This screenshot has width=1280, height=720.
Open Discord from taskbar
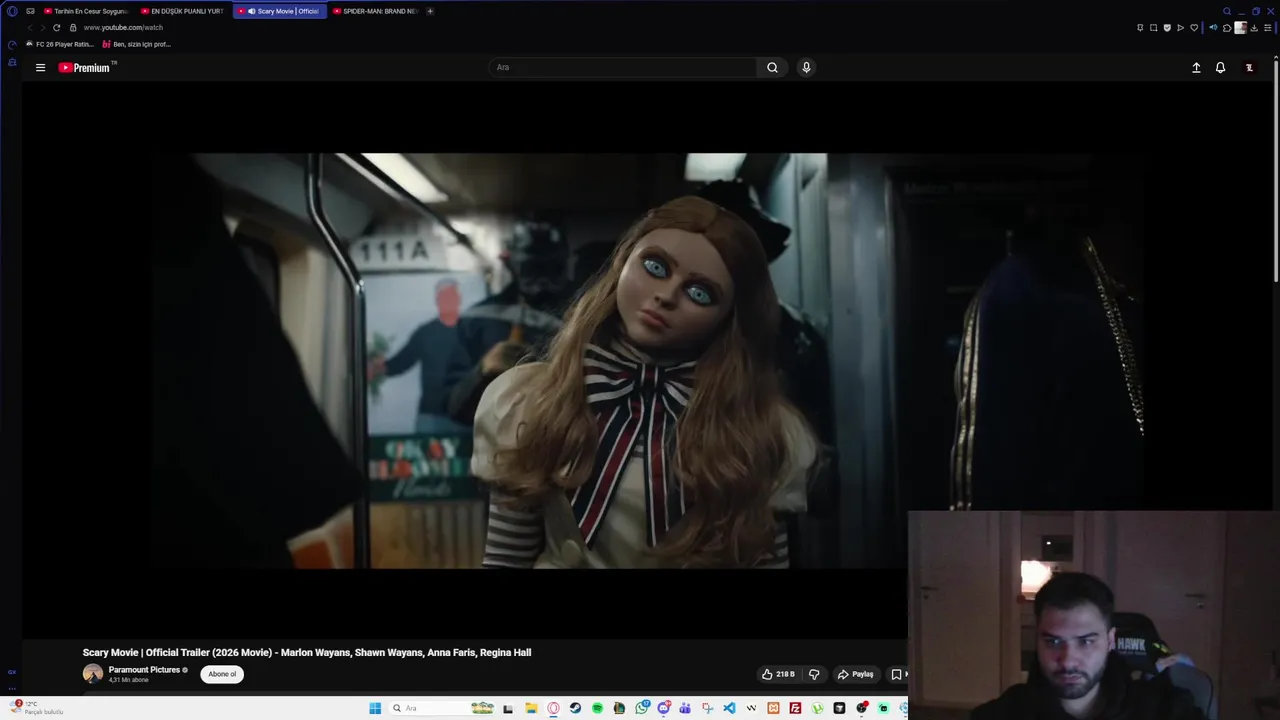point(663,708)
